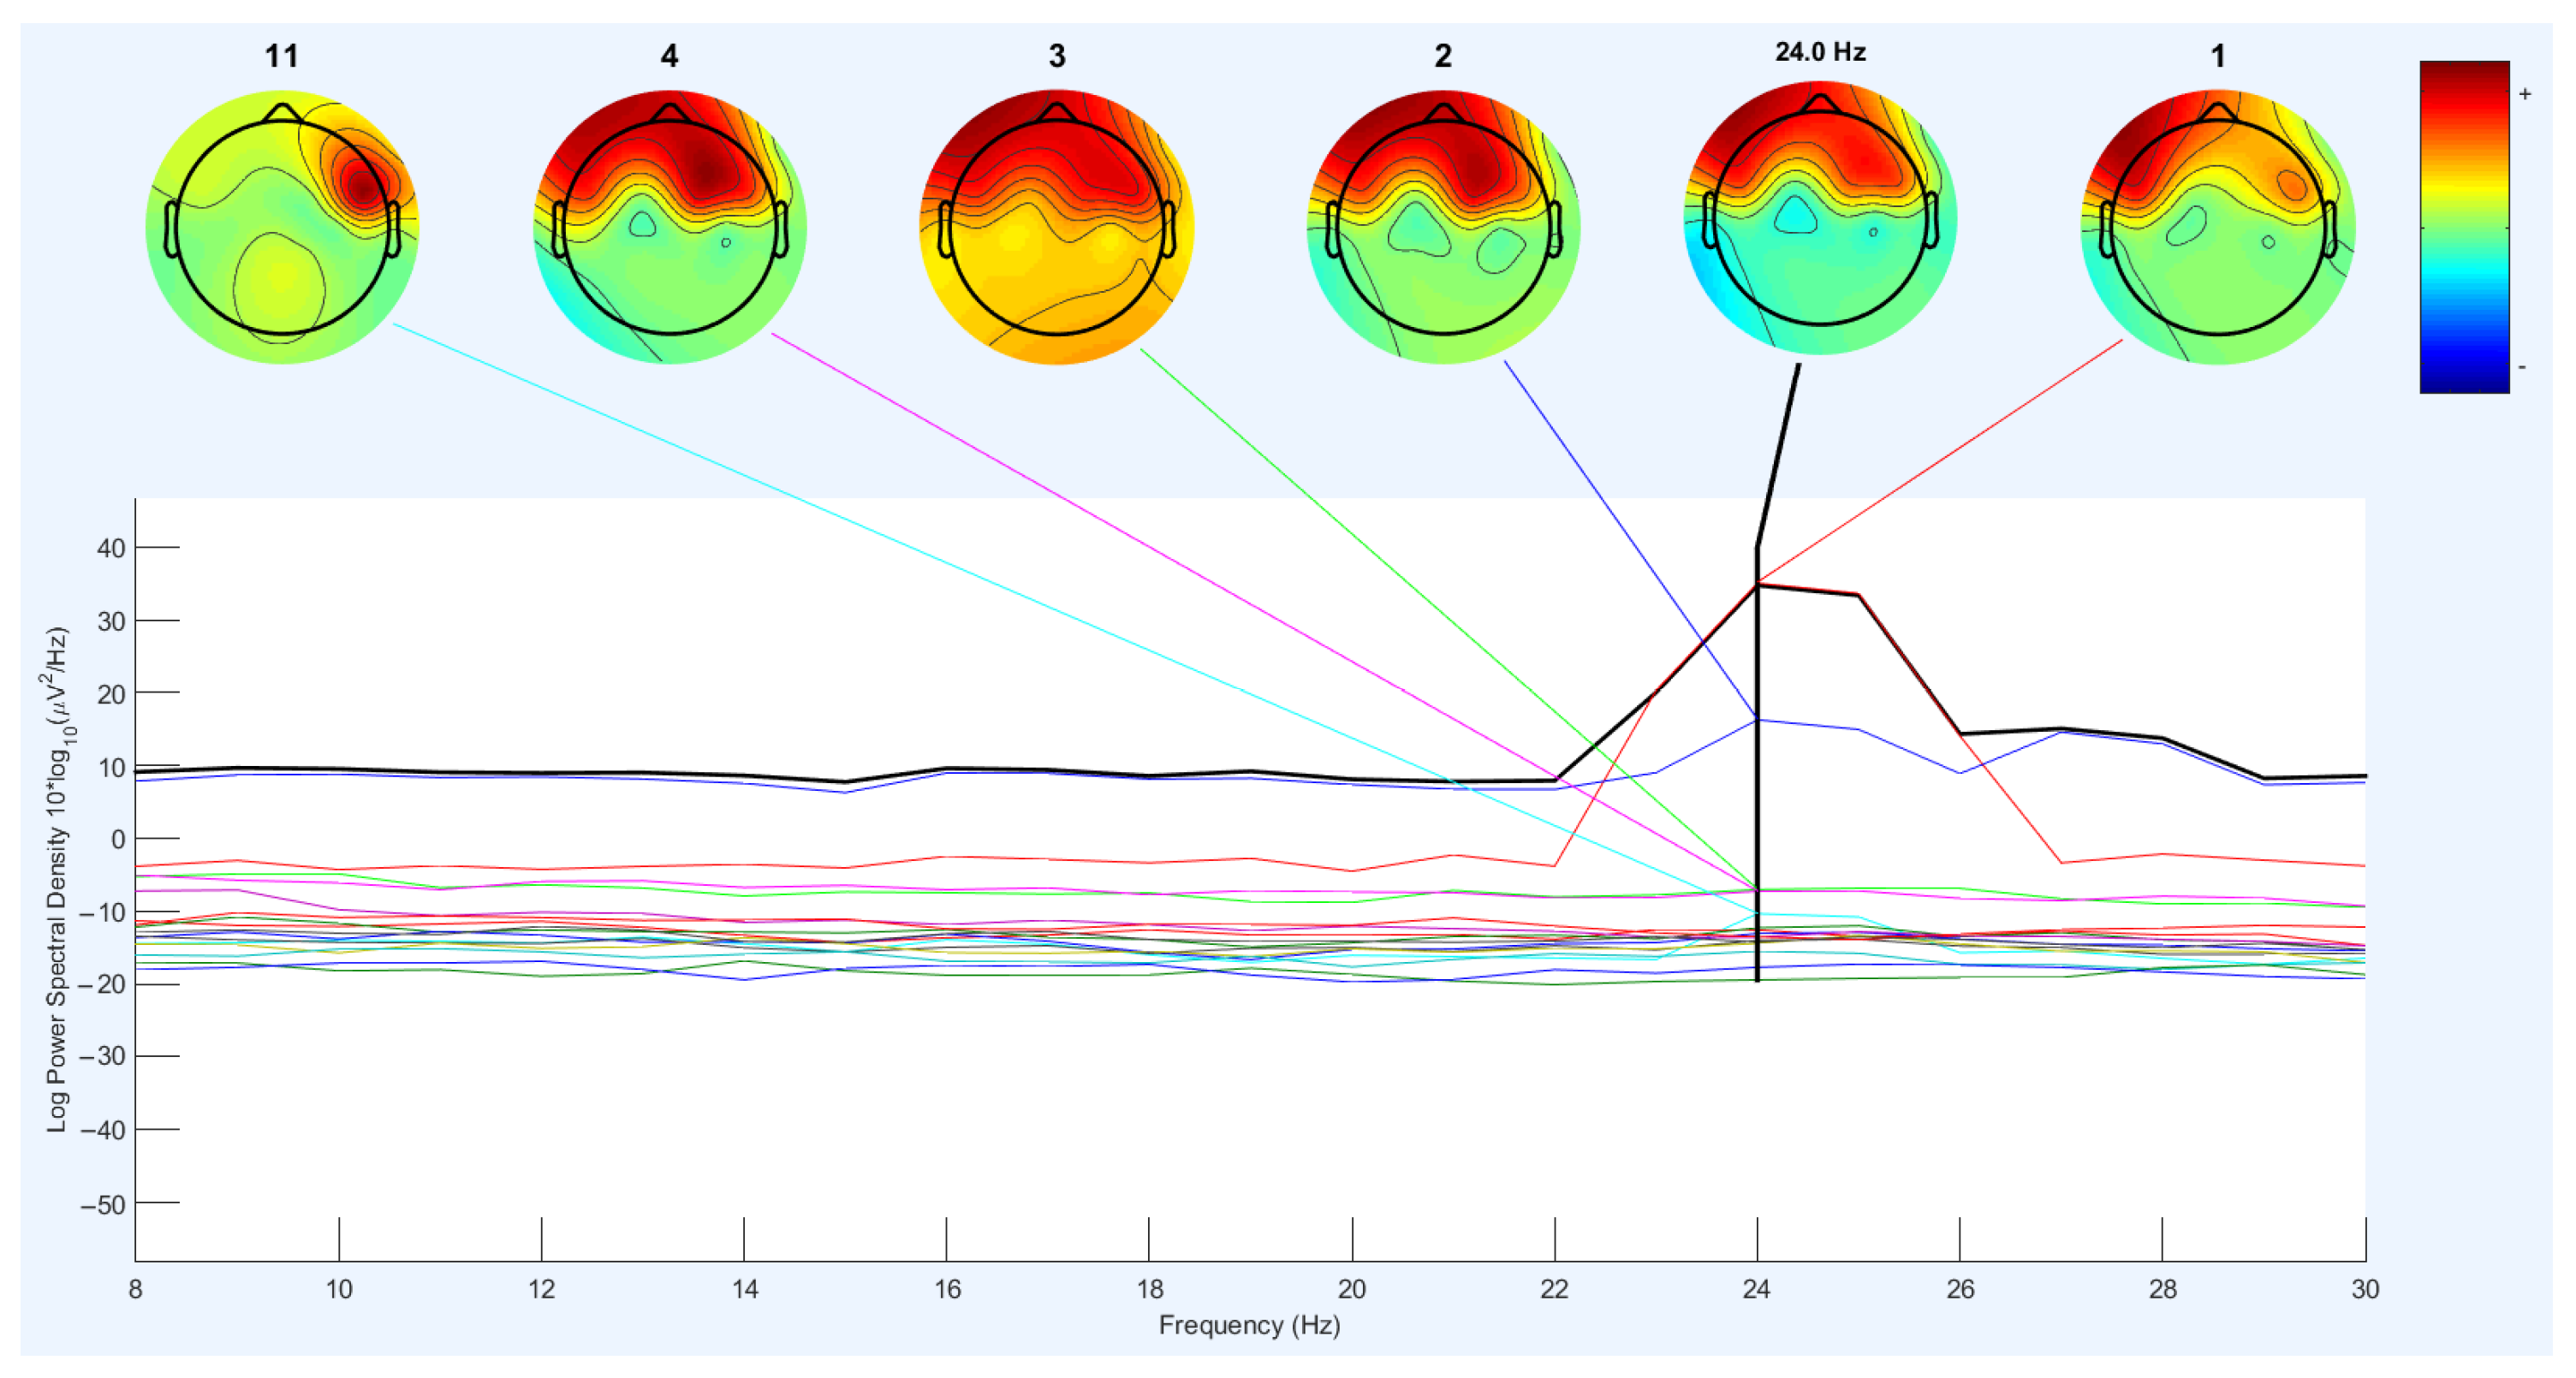Select the component 3 scalp map

[x=1056, y=228]
